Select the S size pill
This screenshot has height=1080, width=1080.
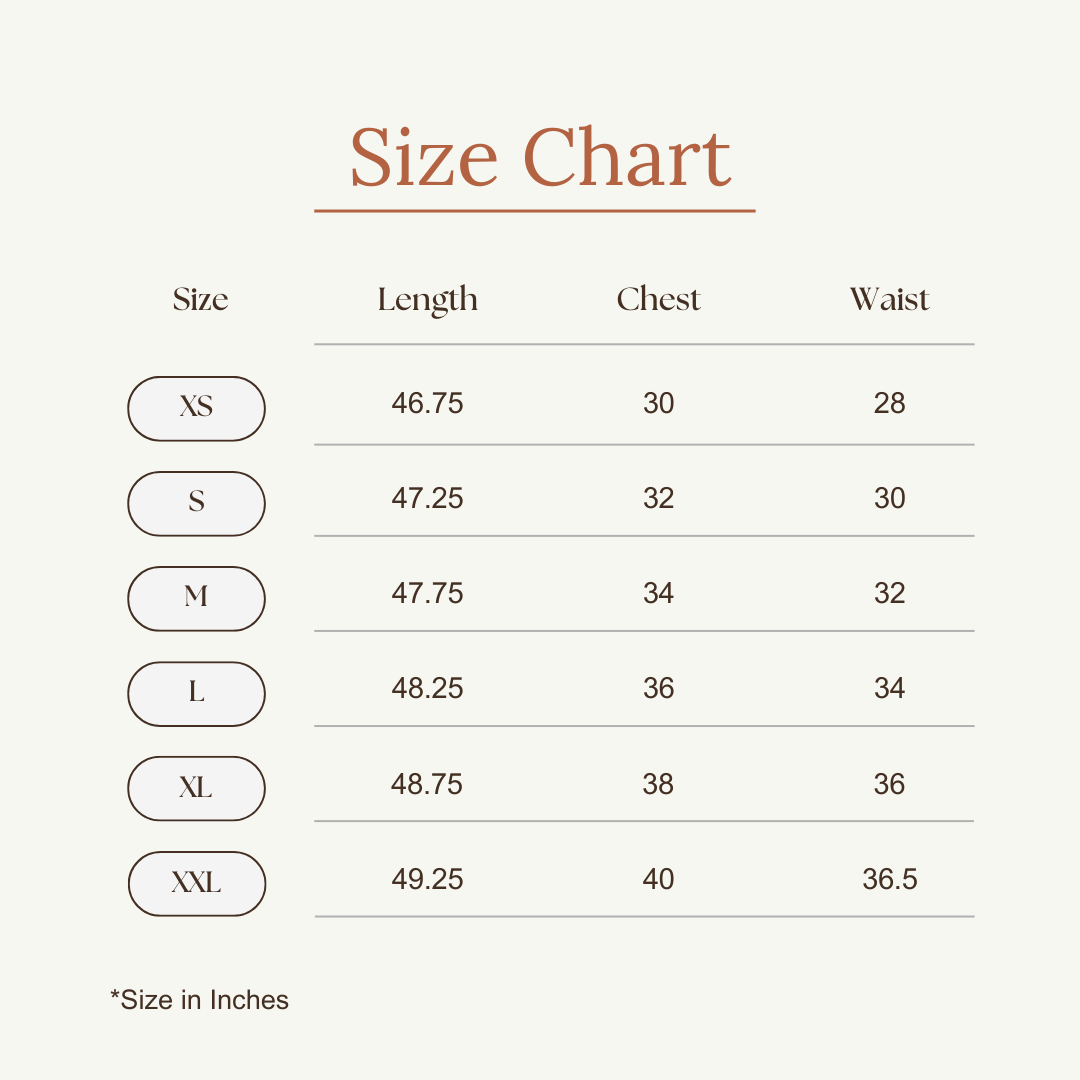pos(196,503)
